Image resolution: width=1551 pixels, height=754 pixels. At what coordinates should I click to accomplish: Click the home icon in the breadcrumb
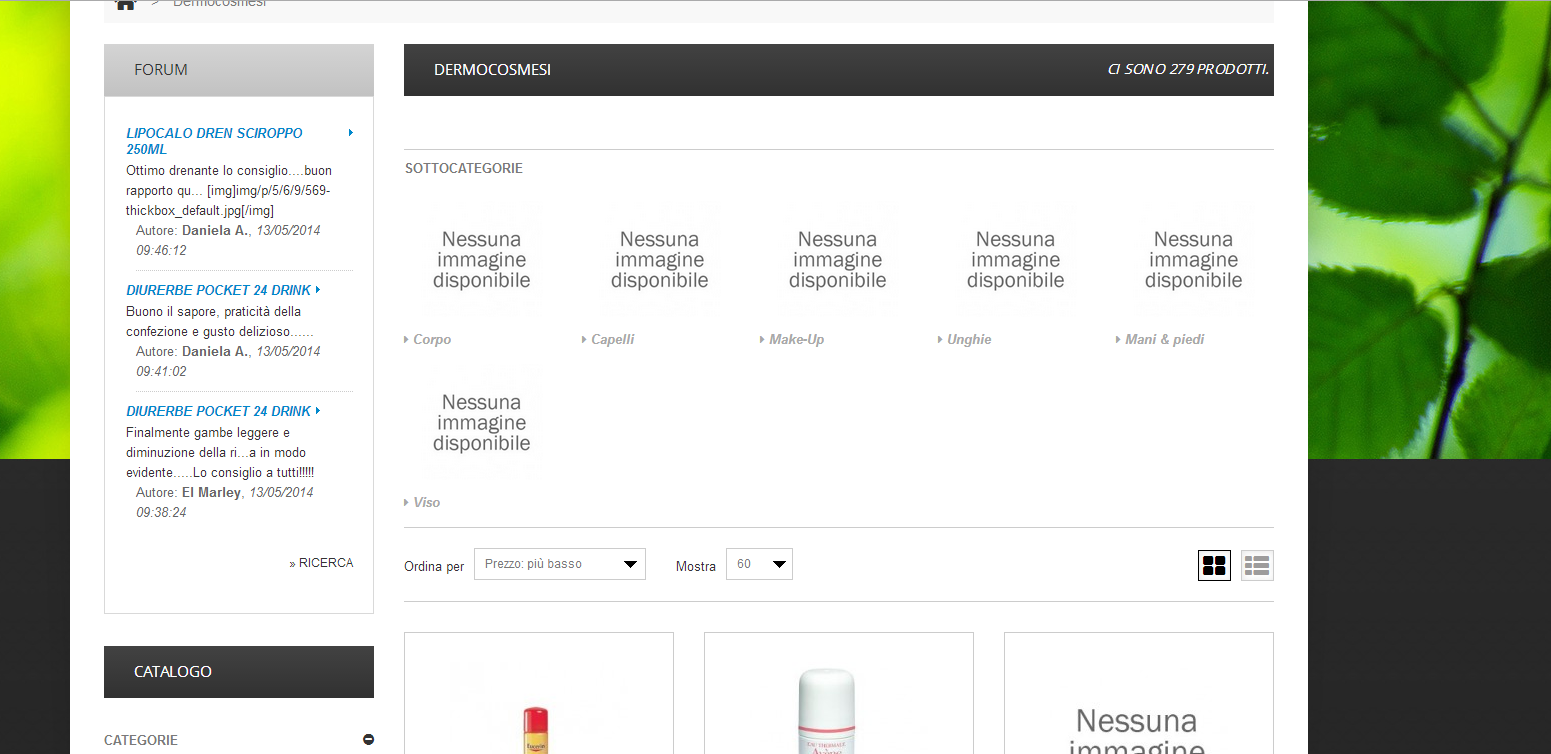125,5
